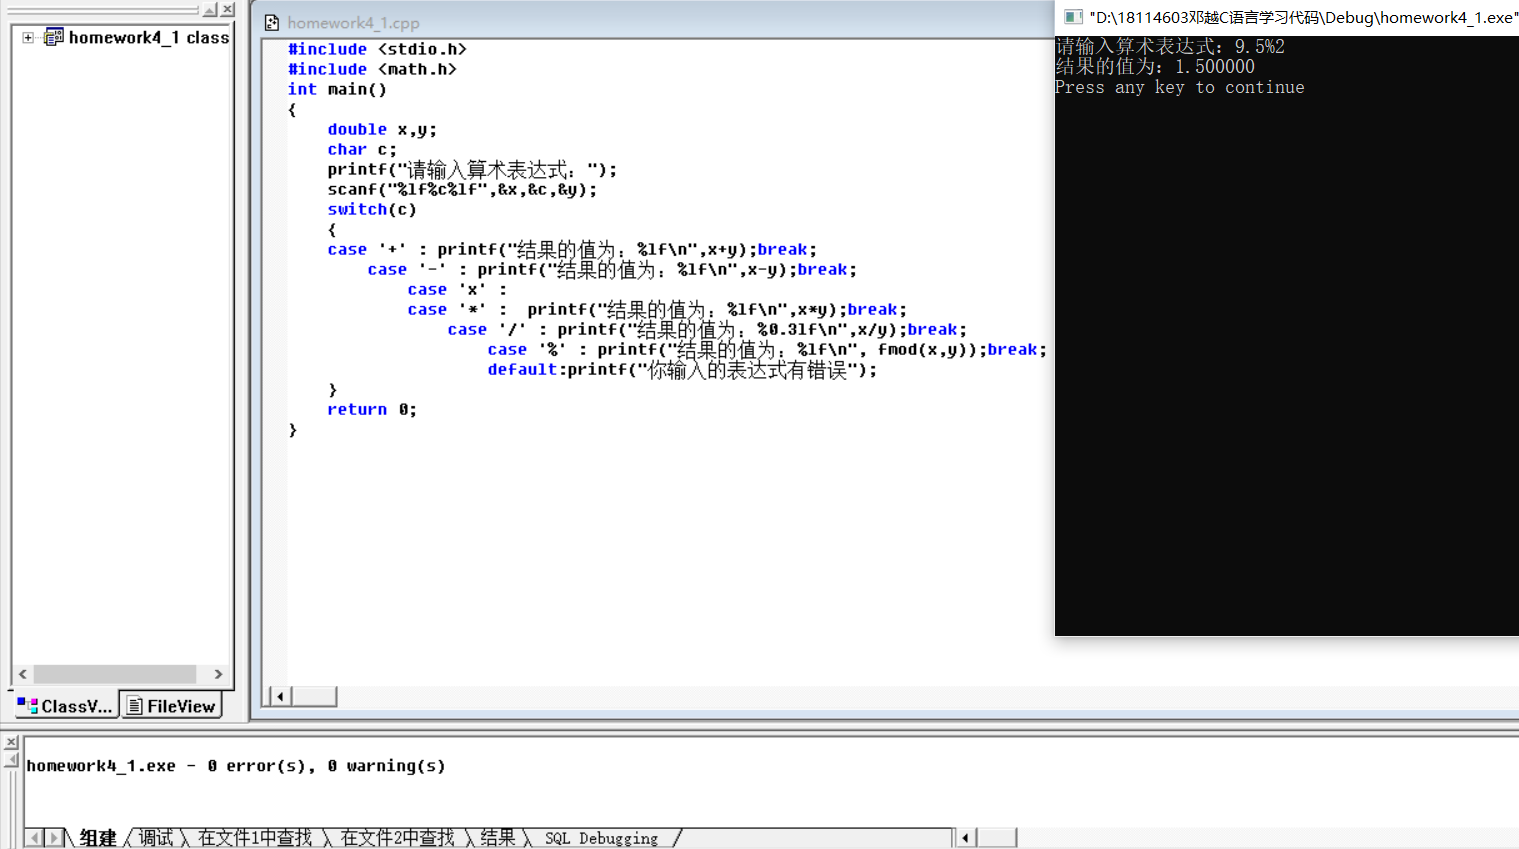
Task: Click the horizontal scrollbar below the code editor
Action: tap(315, 694)
